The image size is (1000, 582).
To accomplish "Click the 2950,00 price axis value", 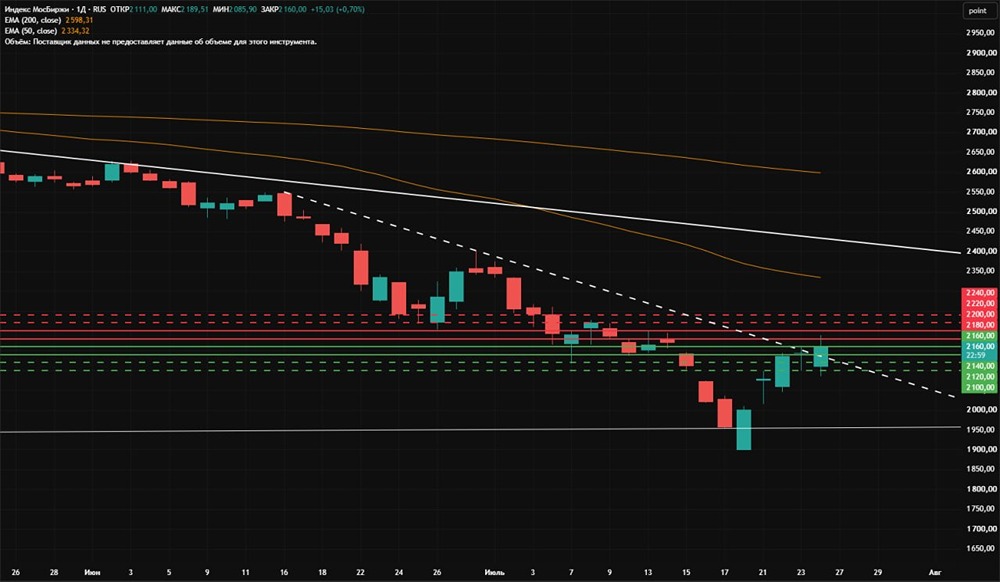I will 981,33.
